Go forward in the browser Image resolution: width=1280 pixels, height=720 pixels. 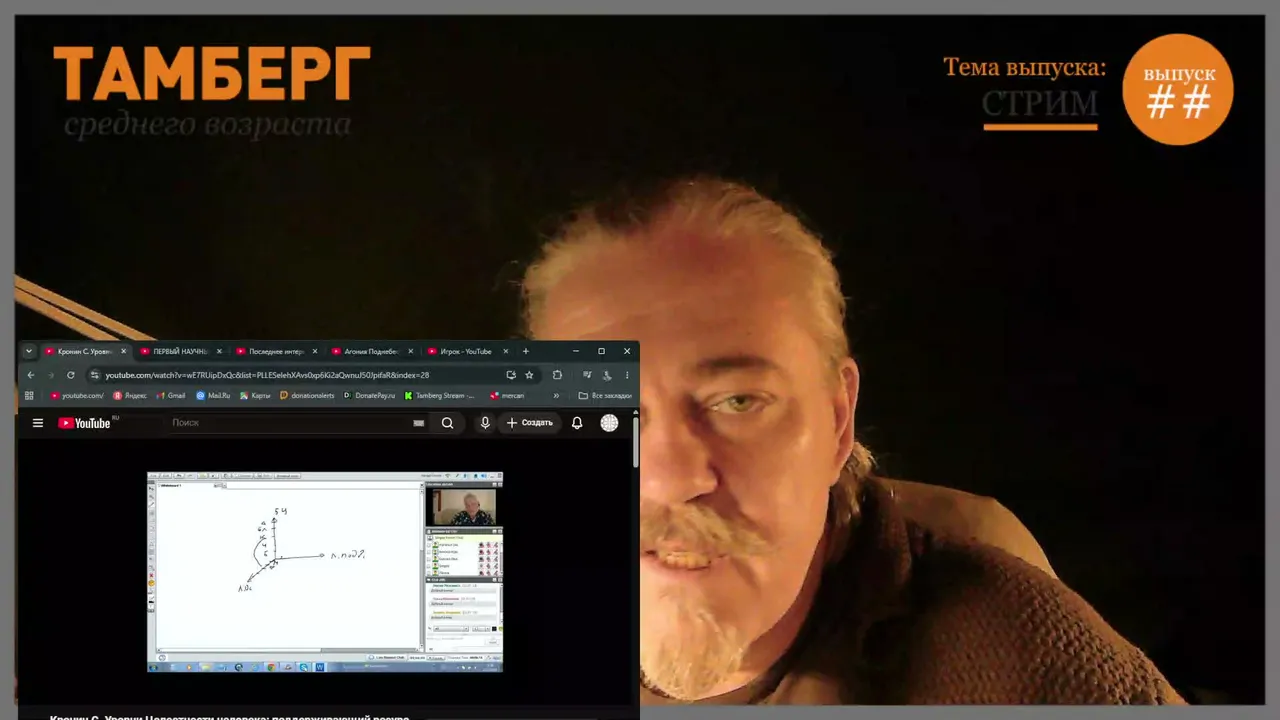[50, 375]
